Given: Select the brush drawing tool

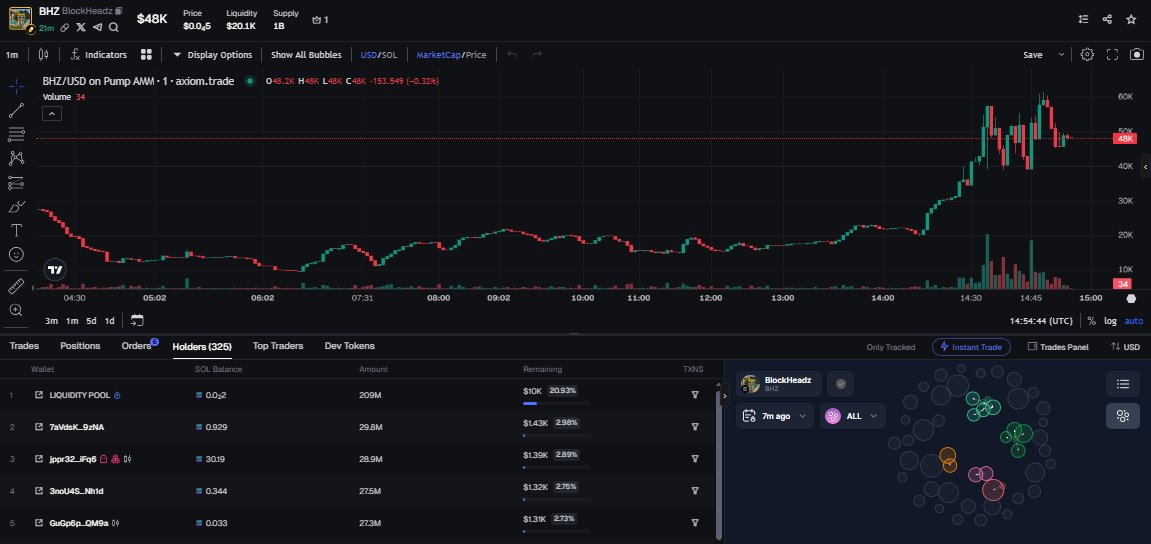Looking at the screenshot, I should click(16, 206).
